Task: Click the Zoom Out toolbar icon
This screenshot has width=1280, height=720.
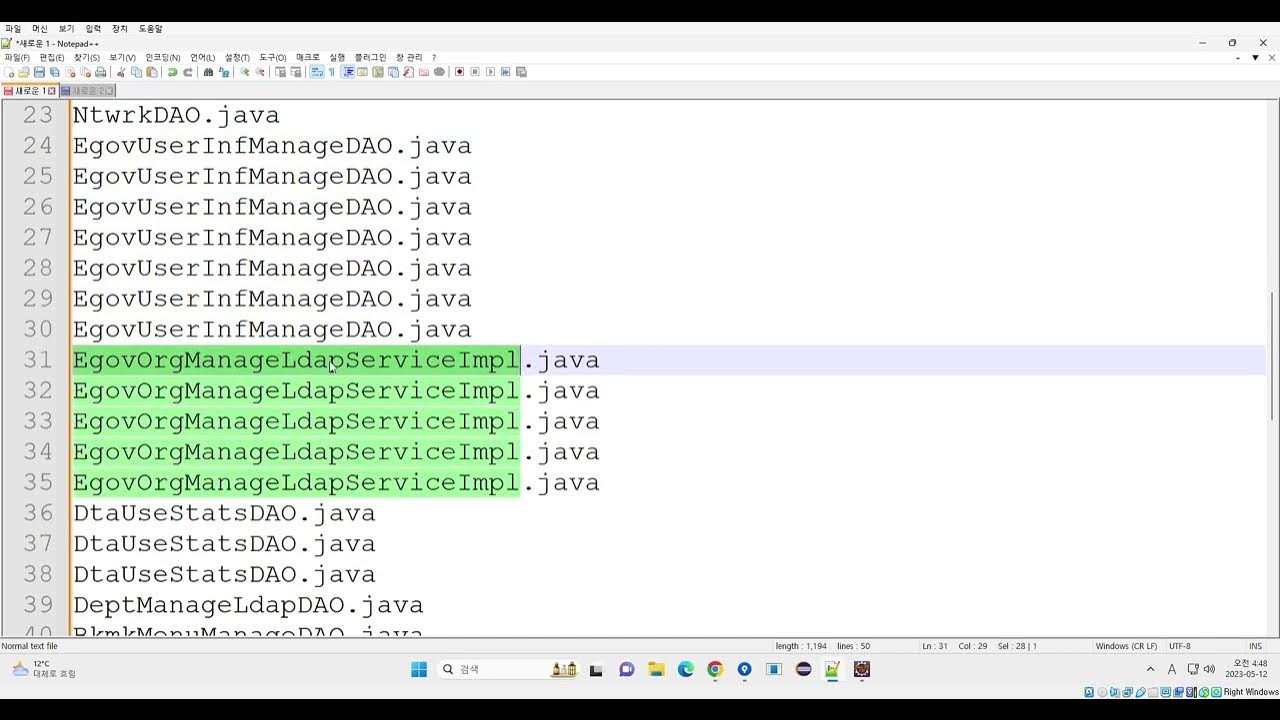Action: [x=260, y=72]
